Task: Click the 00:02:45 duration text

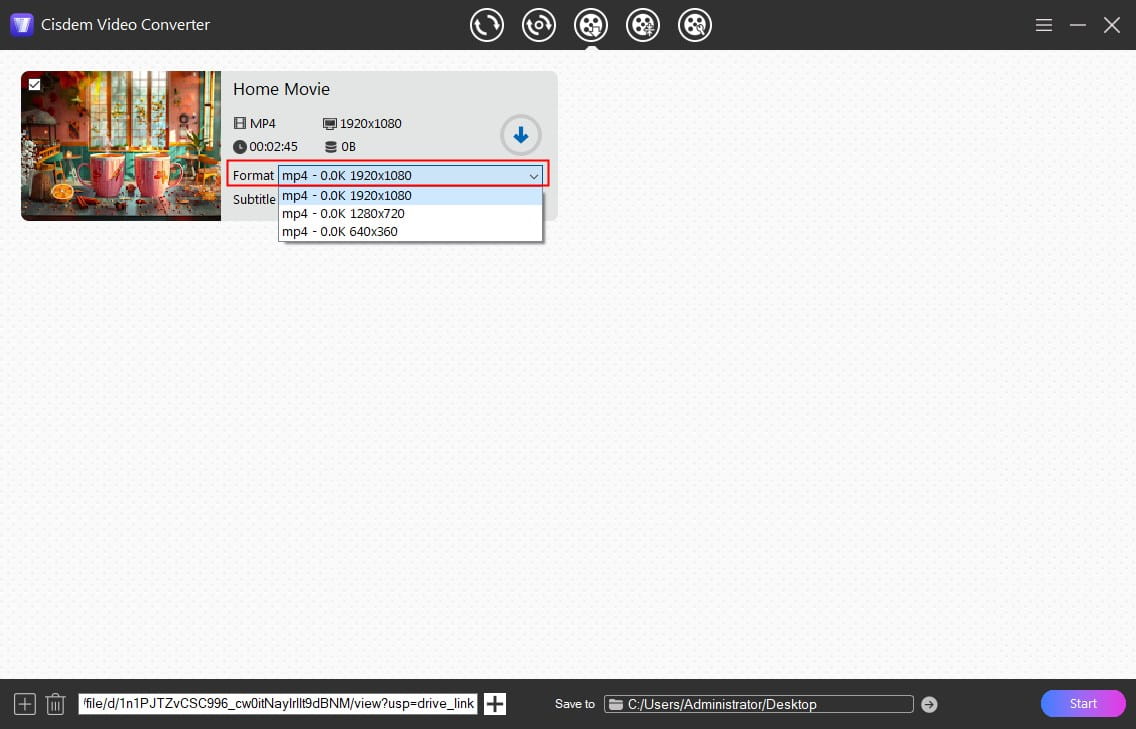Action: (x=273, y=147)
